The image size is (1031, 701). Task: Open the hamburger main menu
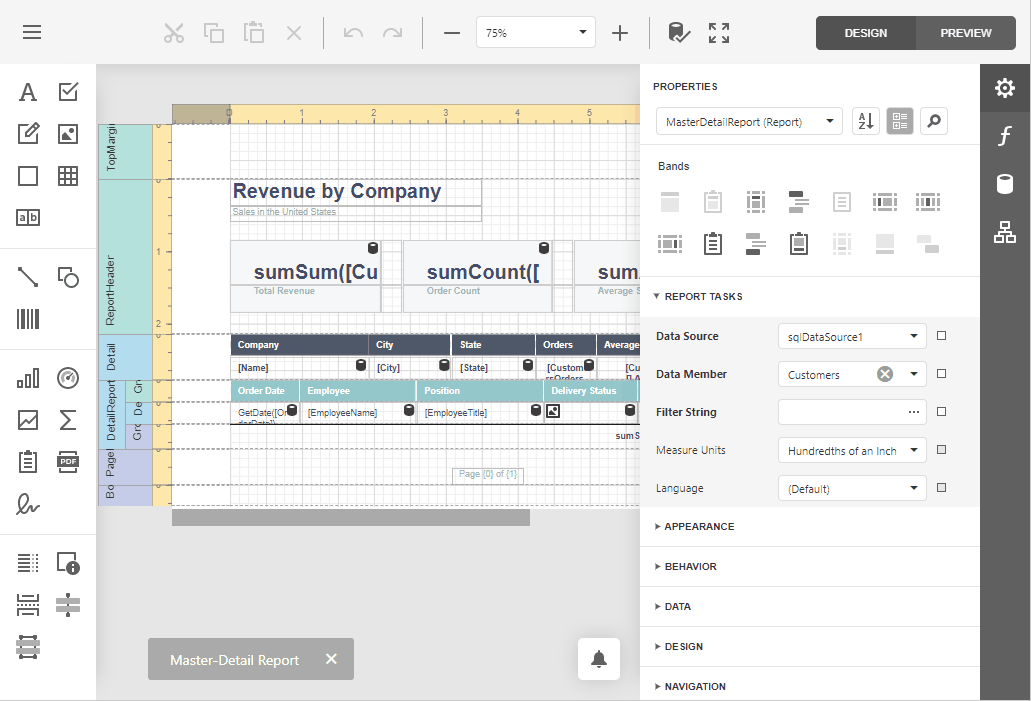point(32,33)
